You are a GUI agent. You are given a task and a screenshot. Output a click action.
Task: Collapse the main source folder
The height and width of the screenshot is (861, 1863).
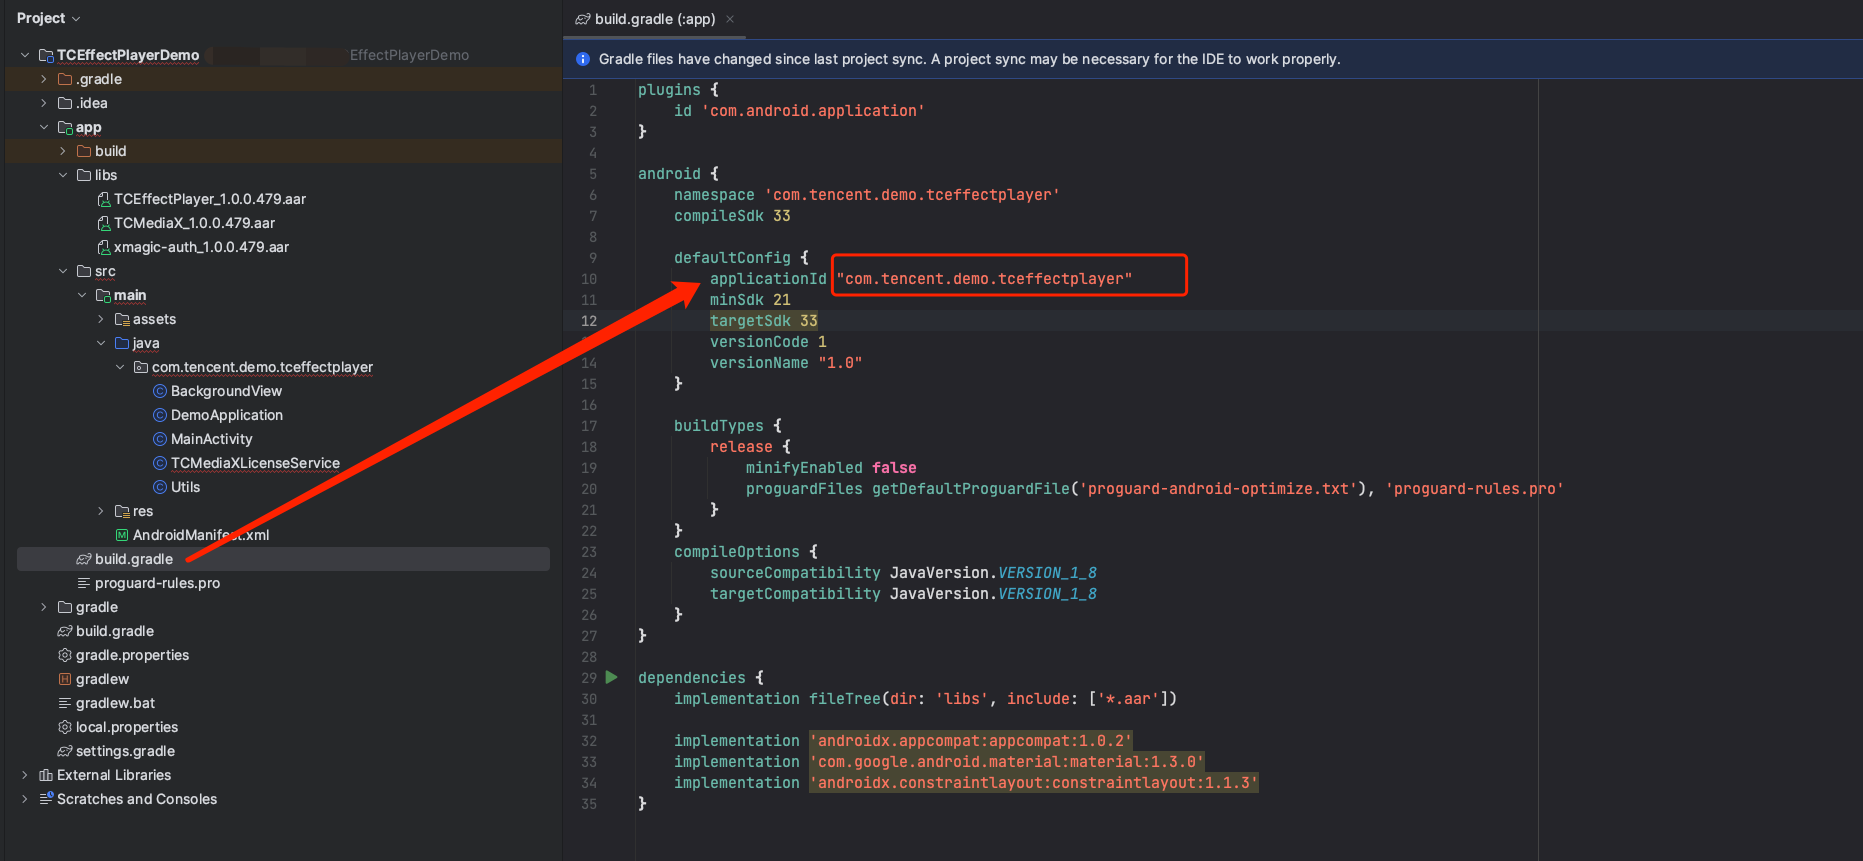pyautogui.click(x=82, y=295)
